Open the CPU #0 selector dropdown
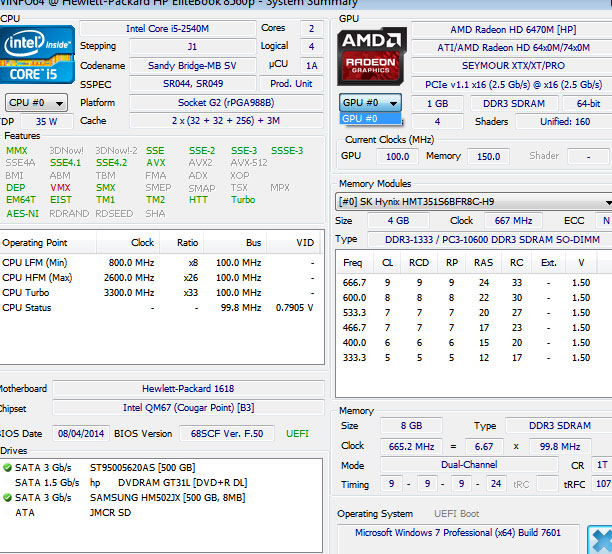This screenshot has height=554, width=612. coord(36,103)
